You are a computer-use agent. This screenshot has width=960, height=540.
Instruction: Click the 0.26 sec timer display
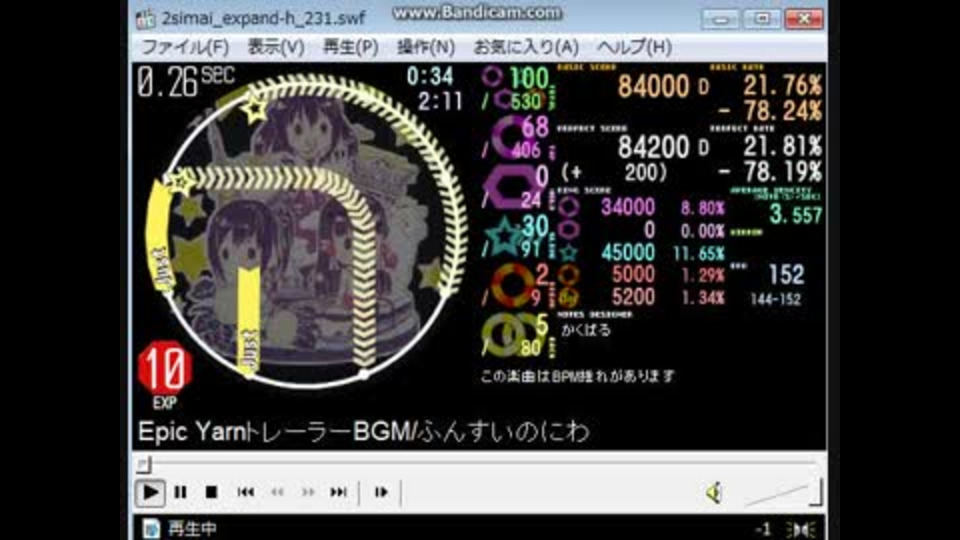(x=186, y=81)
